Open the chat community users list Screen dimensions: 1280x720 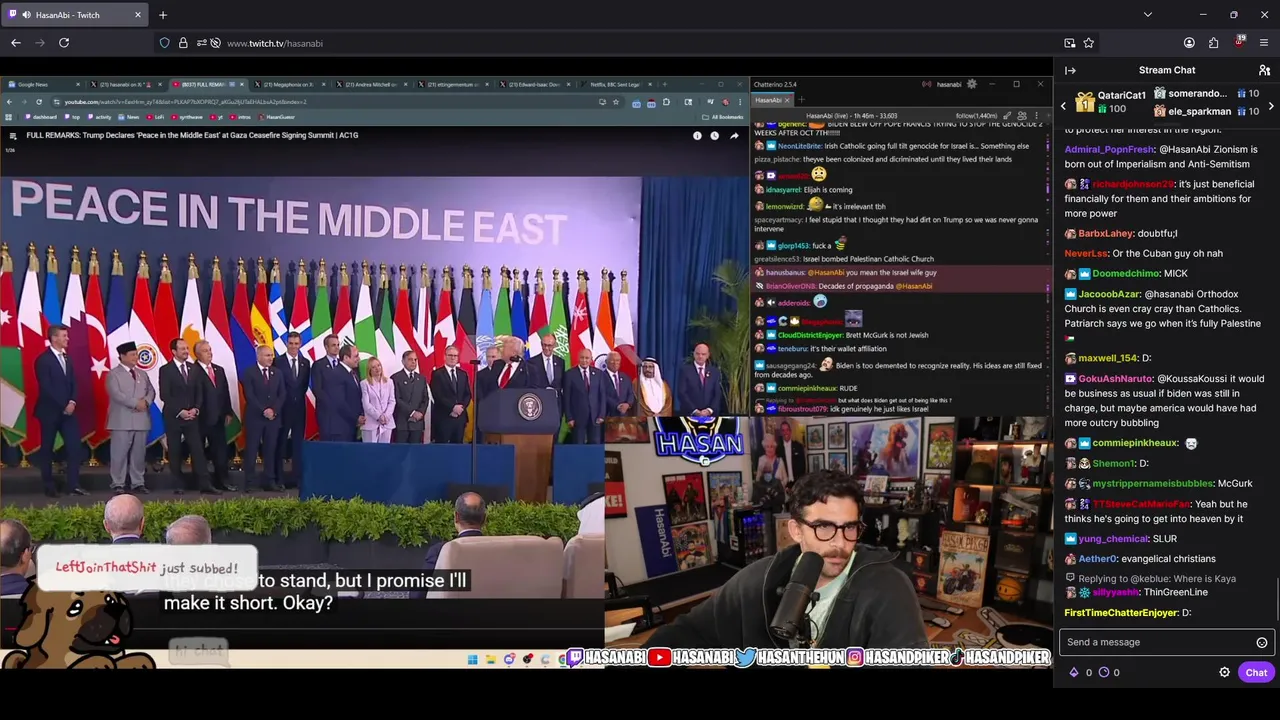[1264, 70]
